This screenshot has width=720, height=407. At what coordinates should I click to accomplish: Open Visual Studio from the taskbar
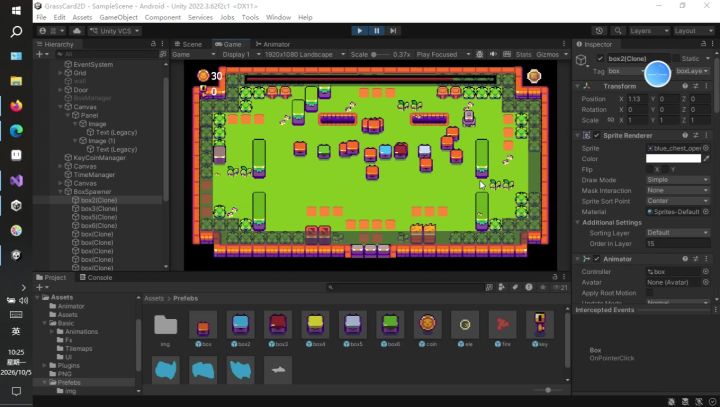point(16,181)
